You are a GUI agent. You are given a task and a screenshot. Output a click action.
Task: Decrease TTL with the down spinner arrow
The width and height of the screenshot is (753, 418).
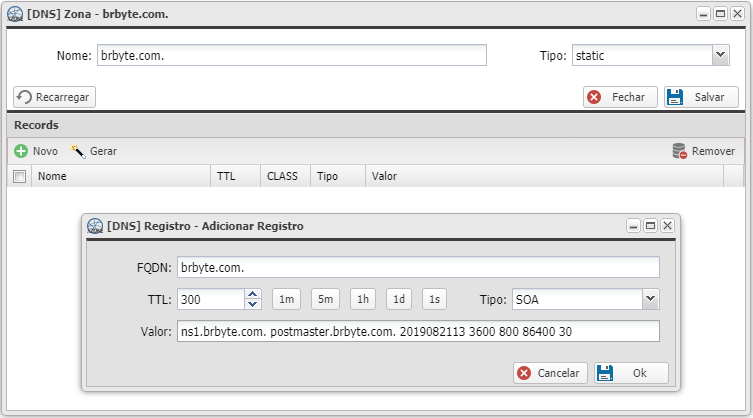pyautogui.click(x=253, y=304)
